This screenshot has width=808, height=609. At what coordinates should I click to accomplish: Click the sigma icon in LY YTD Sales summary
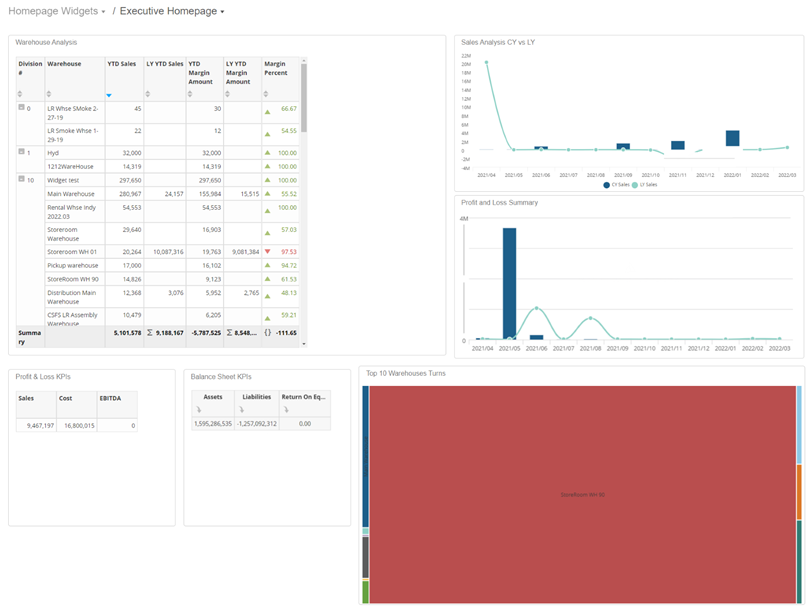[x=150, y=332]
